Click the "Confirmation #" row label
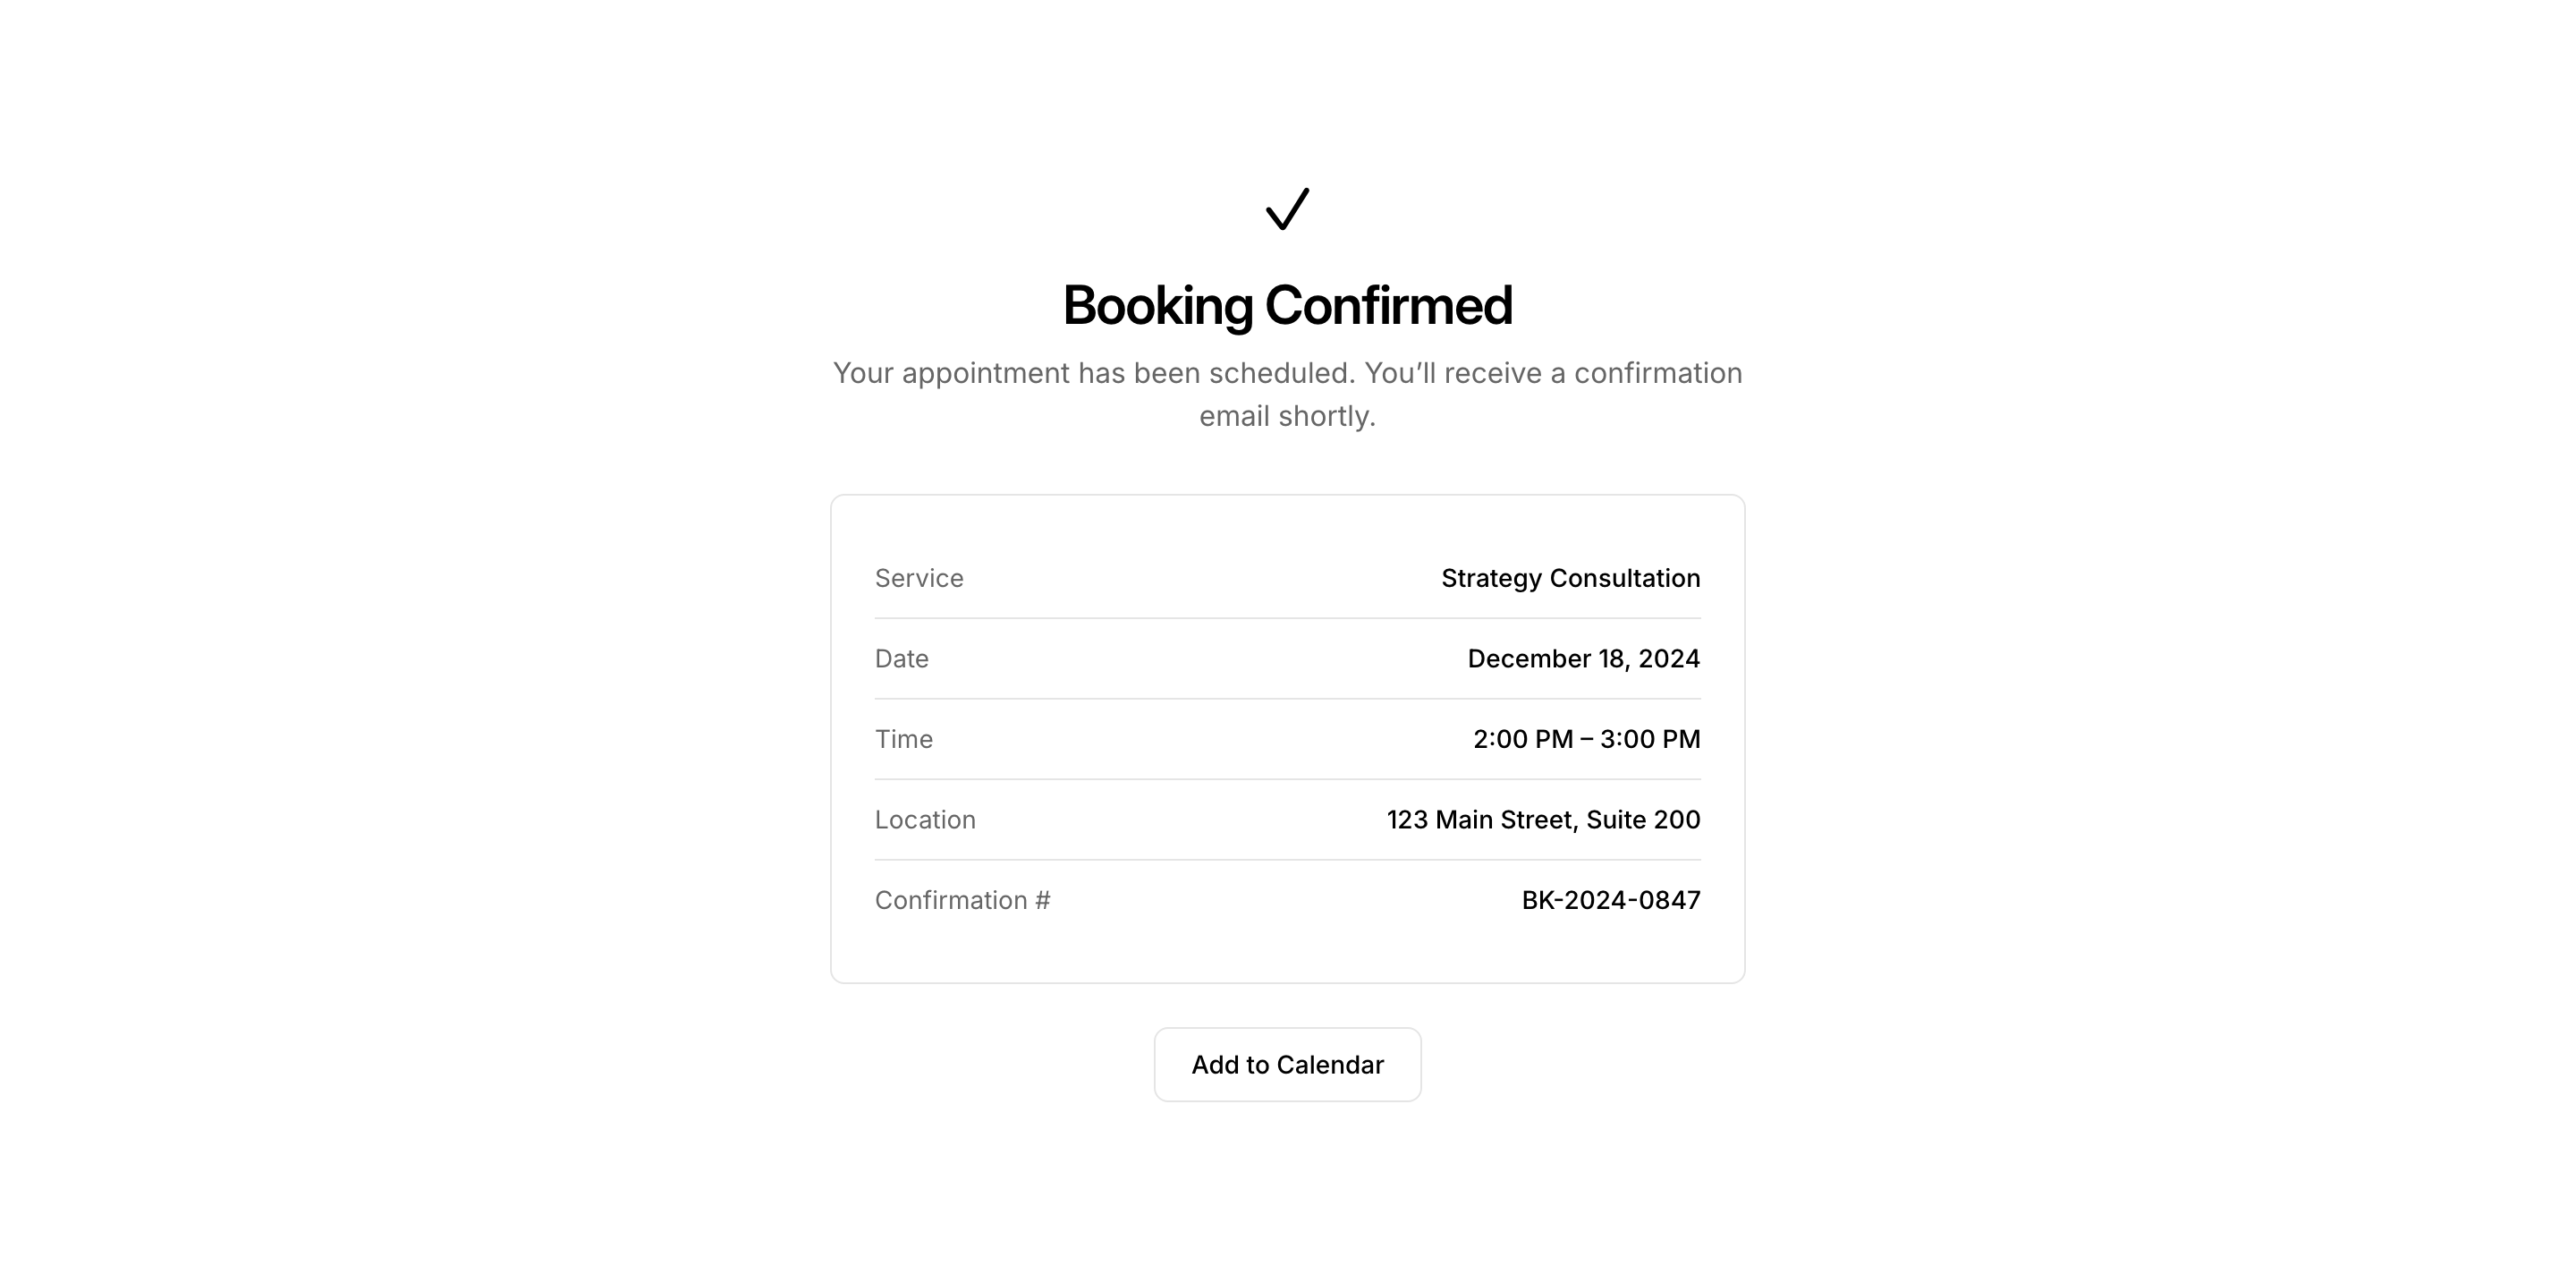 [x=962, y=900]
